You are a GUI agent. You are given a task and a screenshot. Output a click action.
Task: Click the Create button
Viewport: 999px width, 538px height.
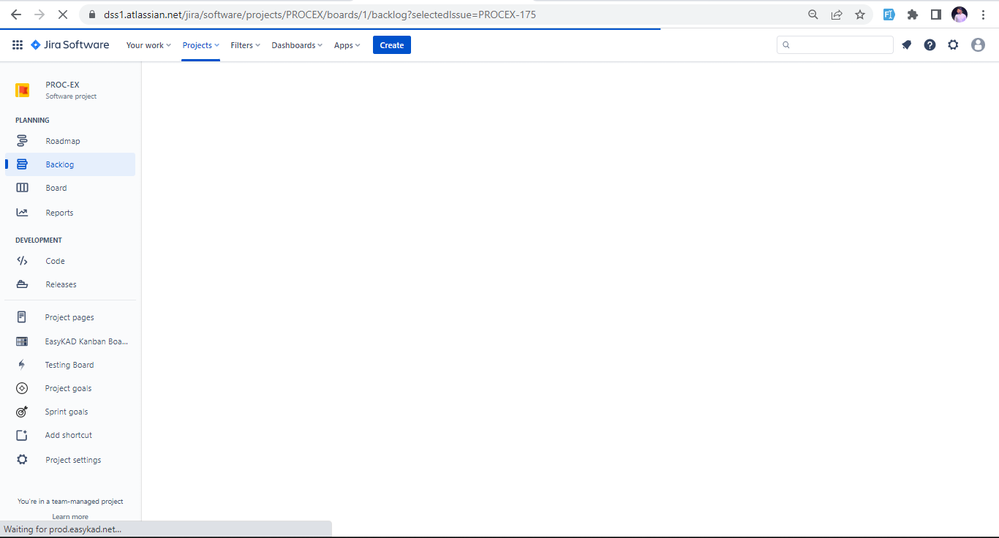coord(392,45)
